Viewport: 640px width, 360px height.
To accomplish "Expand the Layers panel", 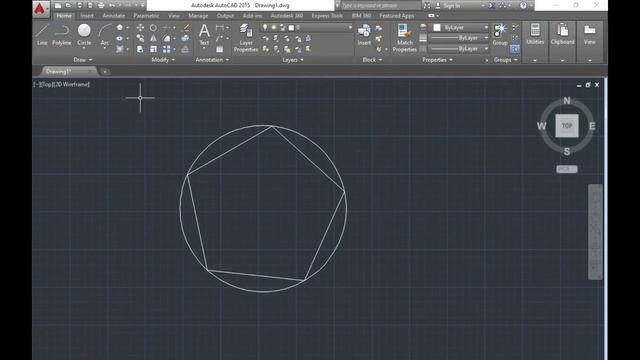I will tap(293, 60).
